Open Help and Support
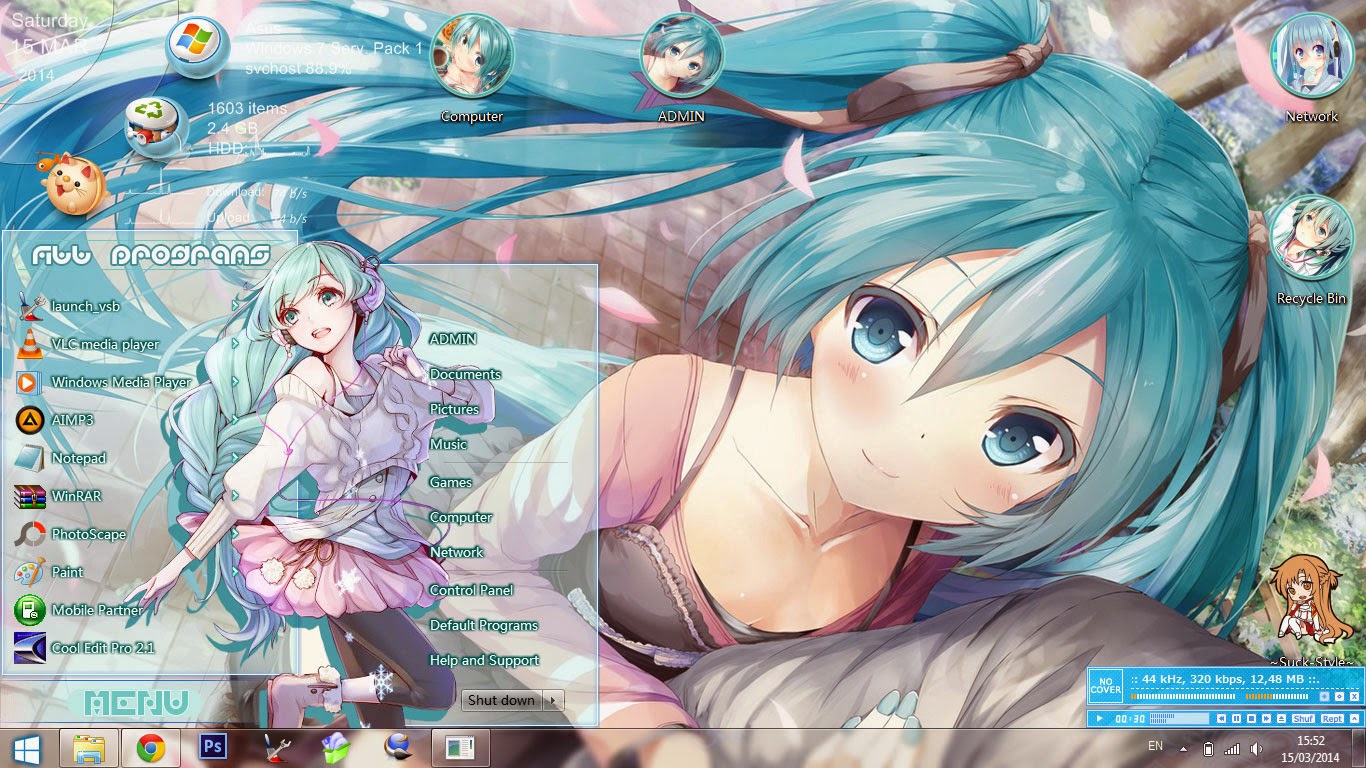Image resolution: width=1366 pixels, height=768 pixels. pyautogui.click(x=484, y=660)
